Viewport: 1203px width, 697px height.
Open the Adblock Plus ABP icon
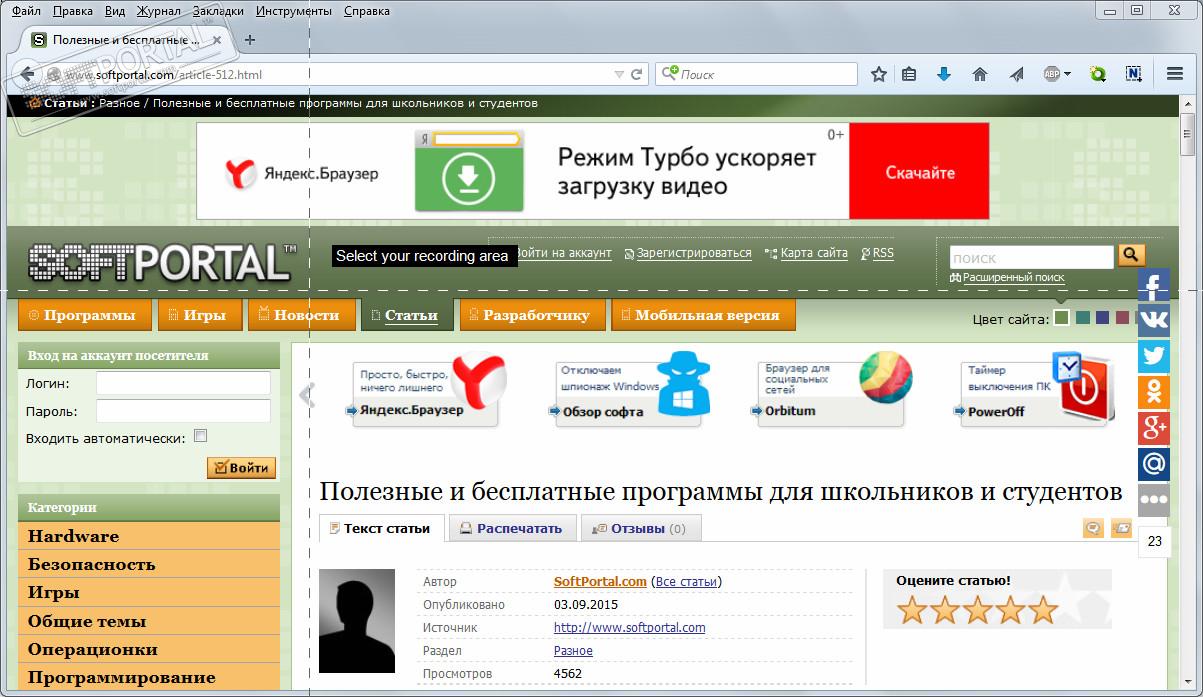pyautogui.click(x=1052, y=74)
